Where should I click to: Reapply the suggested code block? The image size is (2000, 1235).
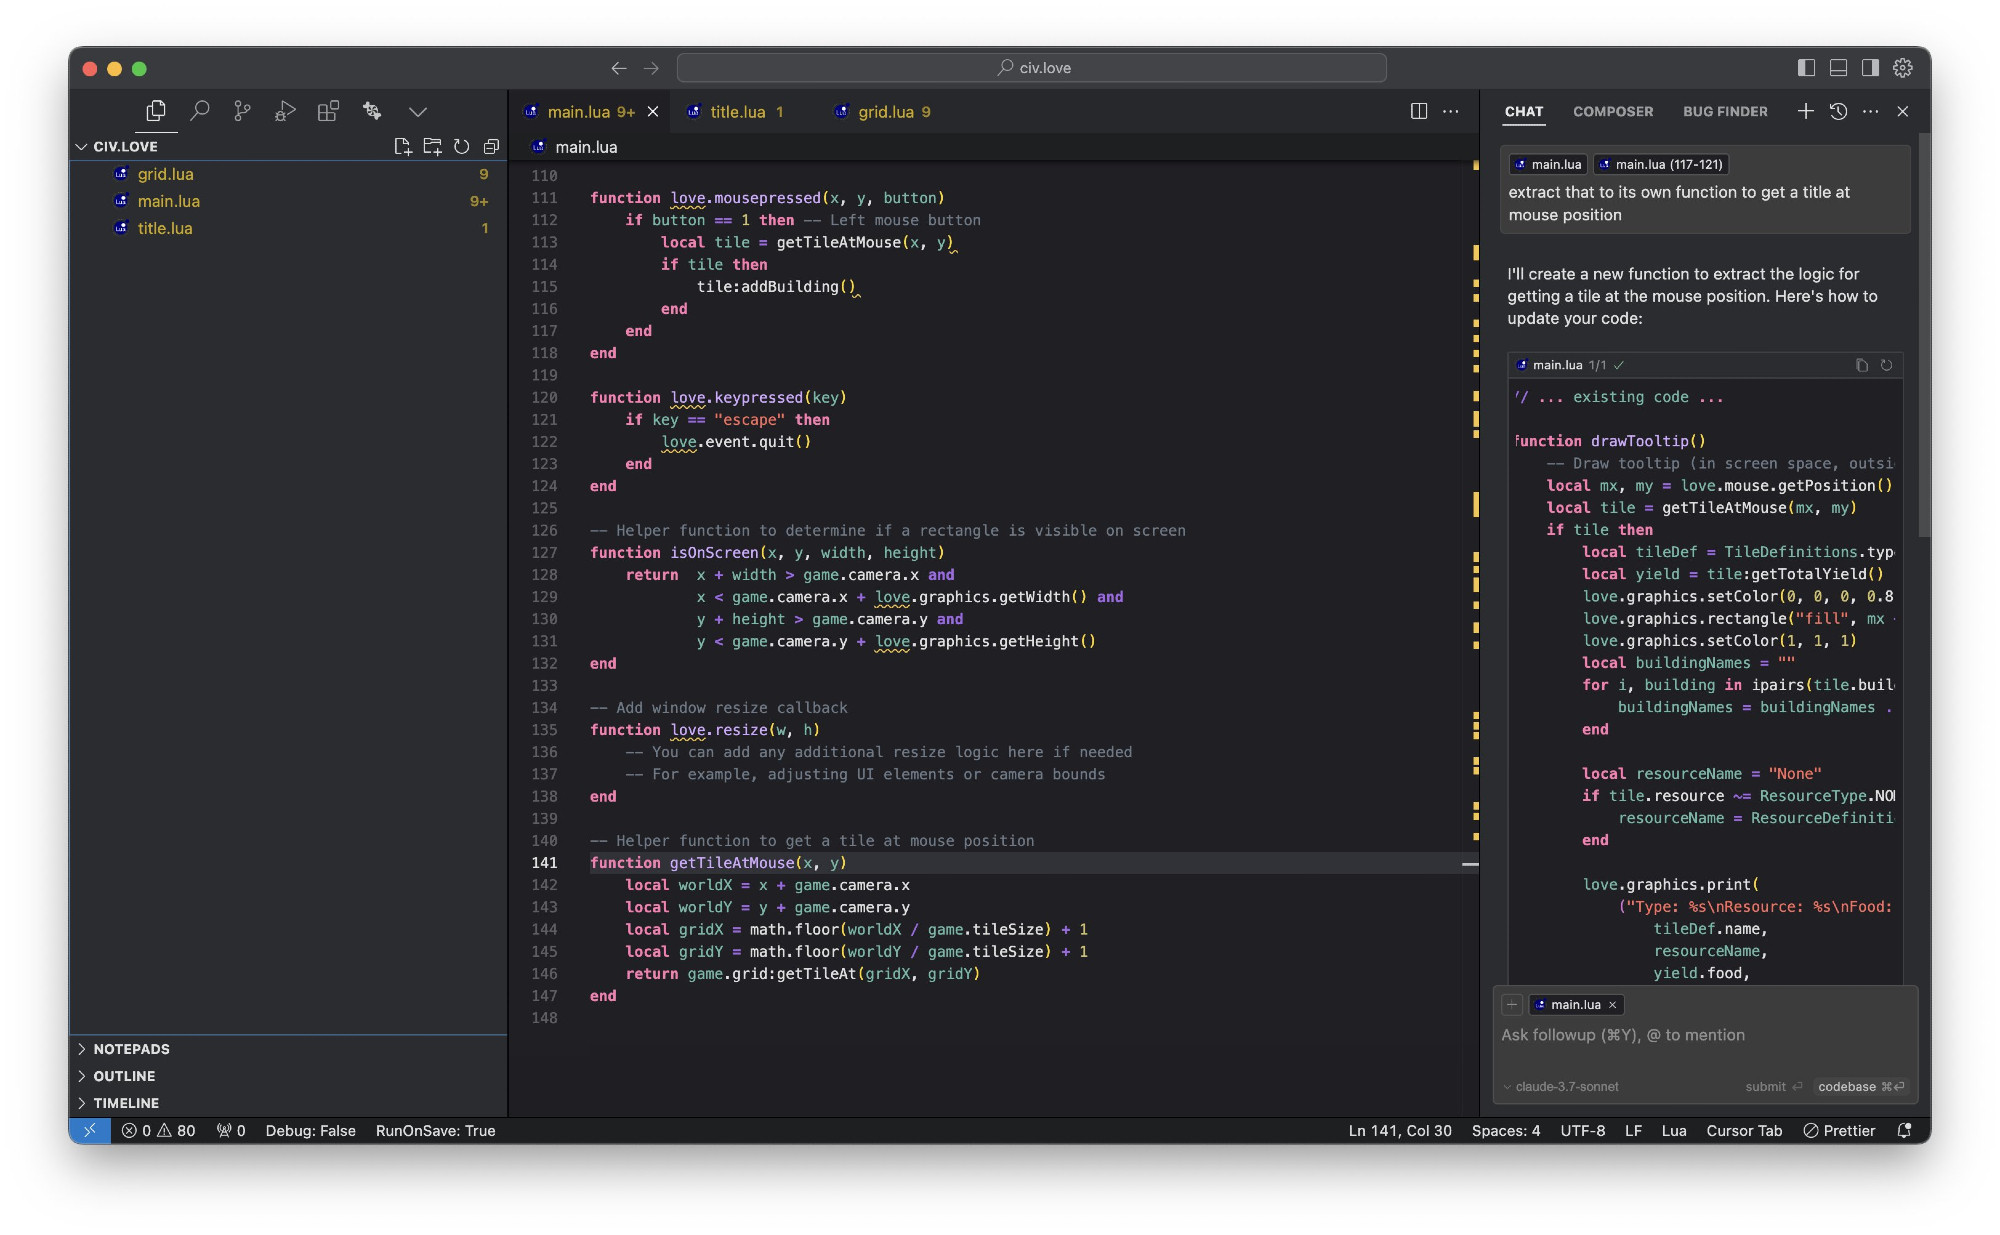click(x=1886, y=365)
